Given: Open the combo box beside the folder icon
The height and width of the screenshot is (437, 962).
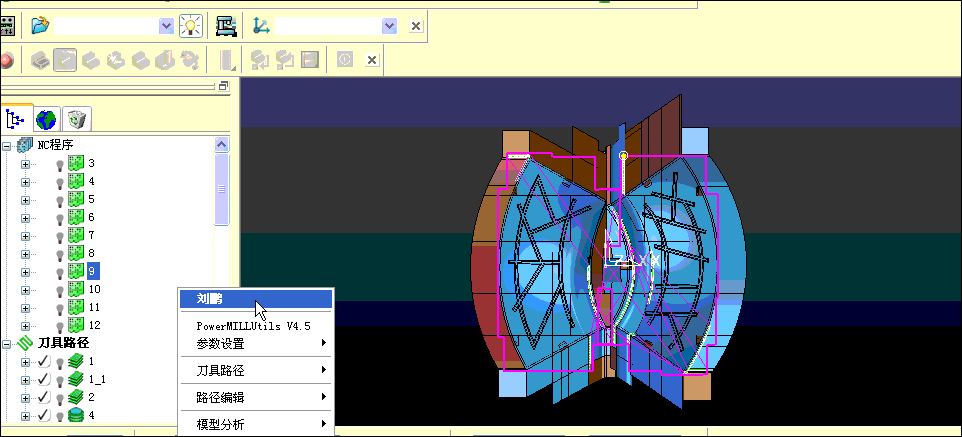Looking at the screenshot, I should click(x=114, y=26).
